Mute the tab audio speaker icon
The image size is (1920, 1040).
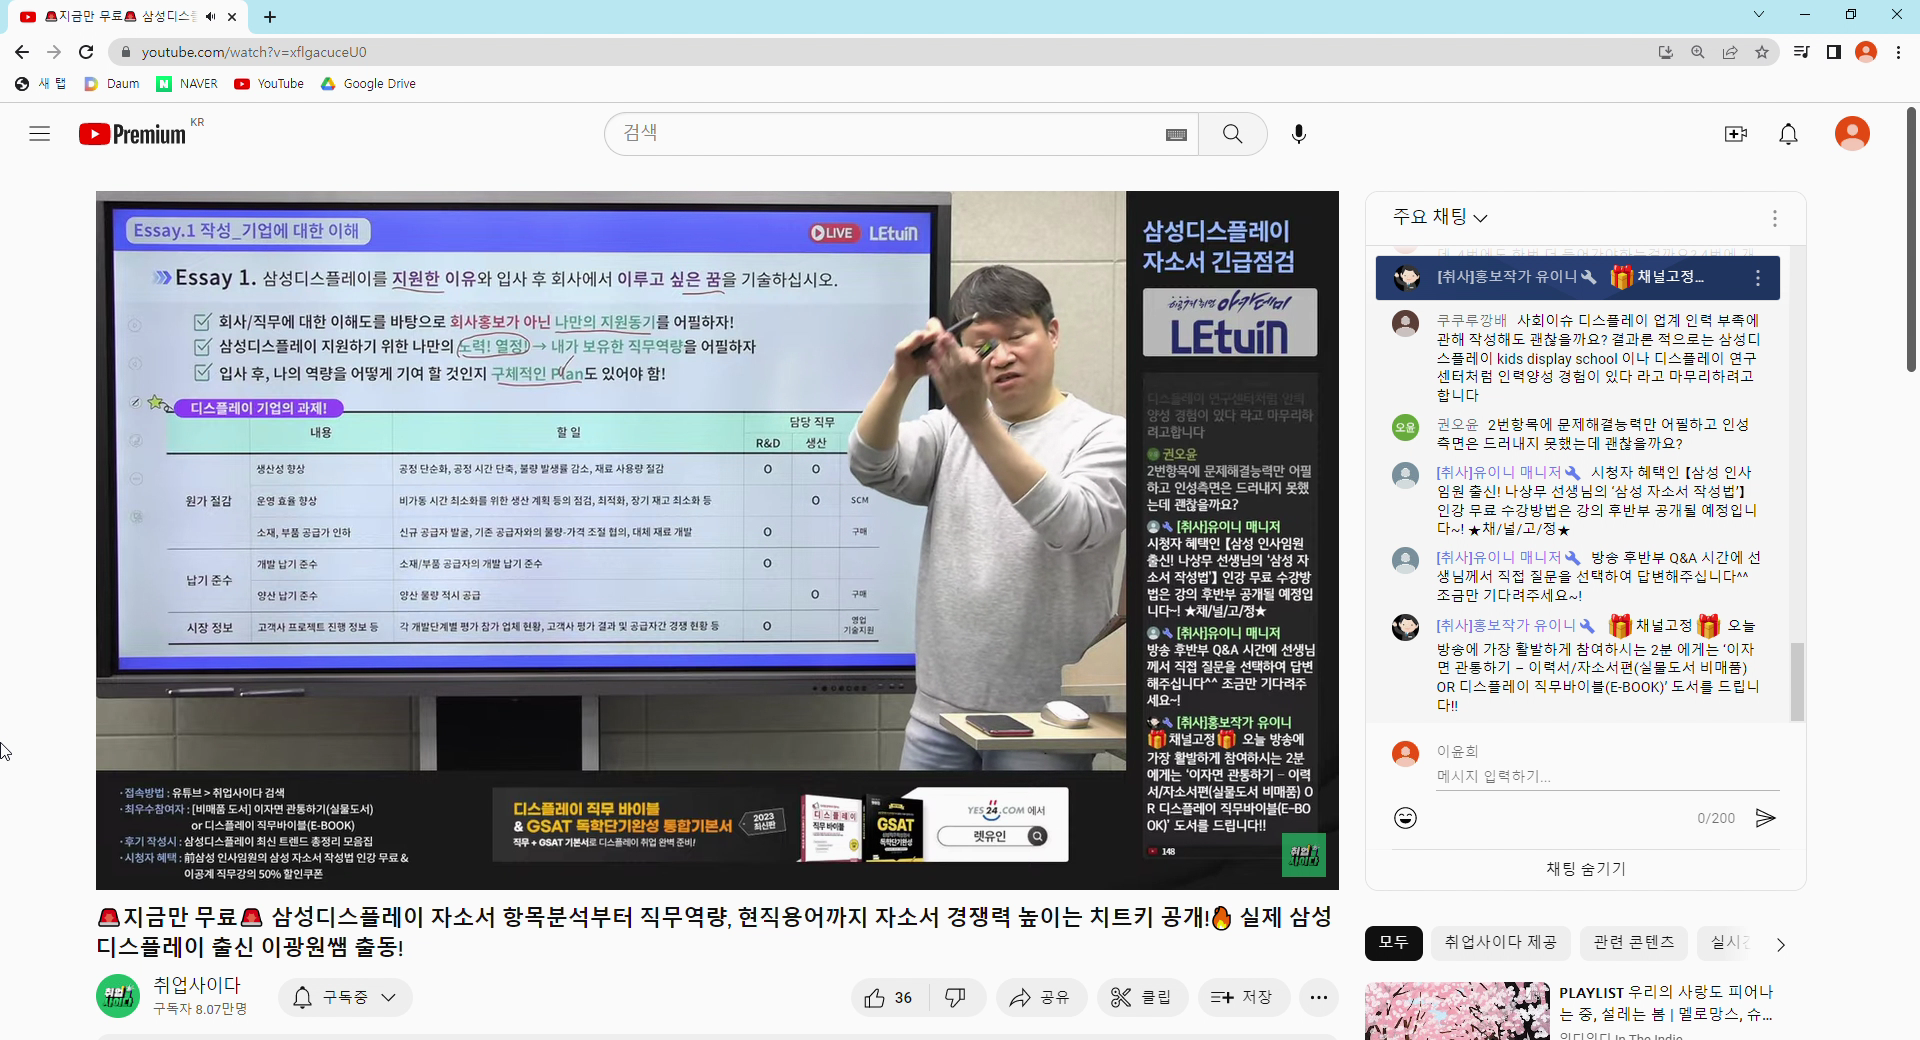point(210,17)
